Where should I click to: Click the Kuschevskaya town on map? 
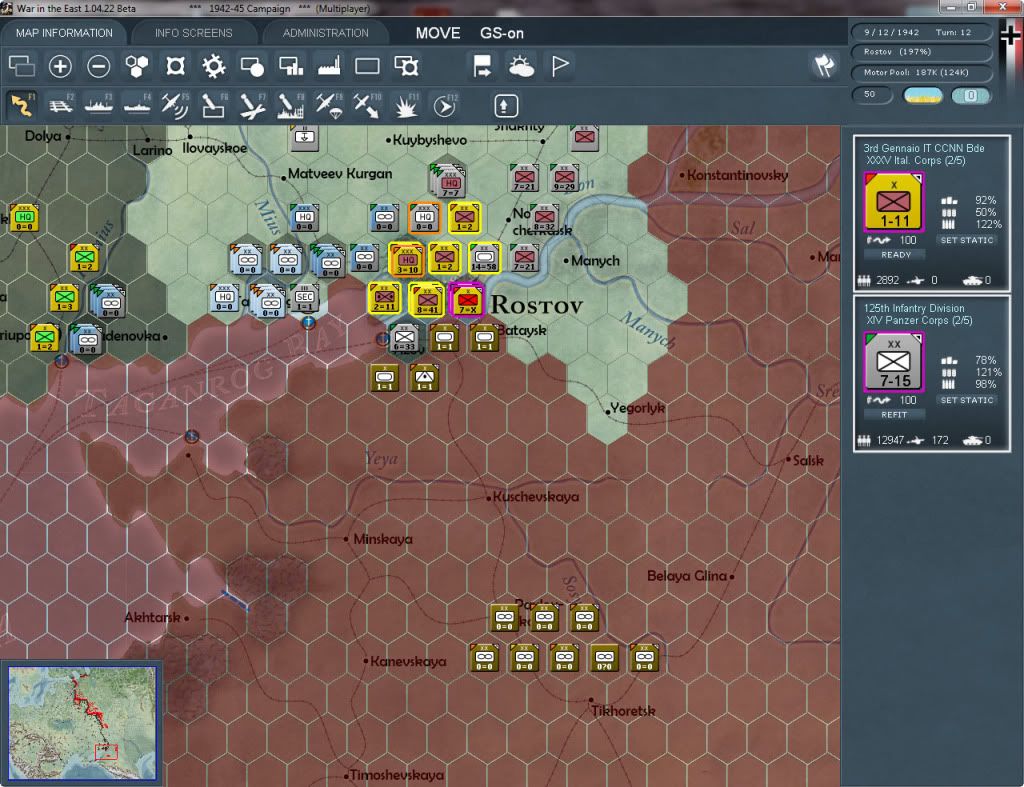point(535,497)
